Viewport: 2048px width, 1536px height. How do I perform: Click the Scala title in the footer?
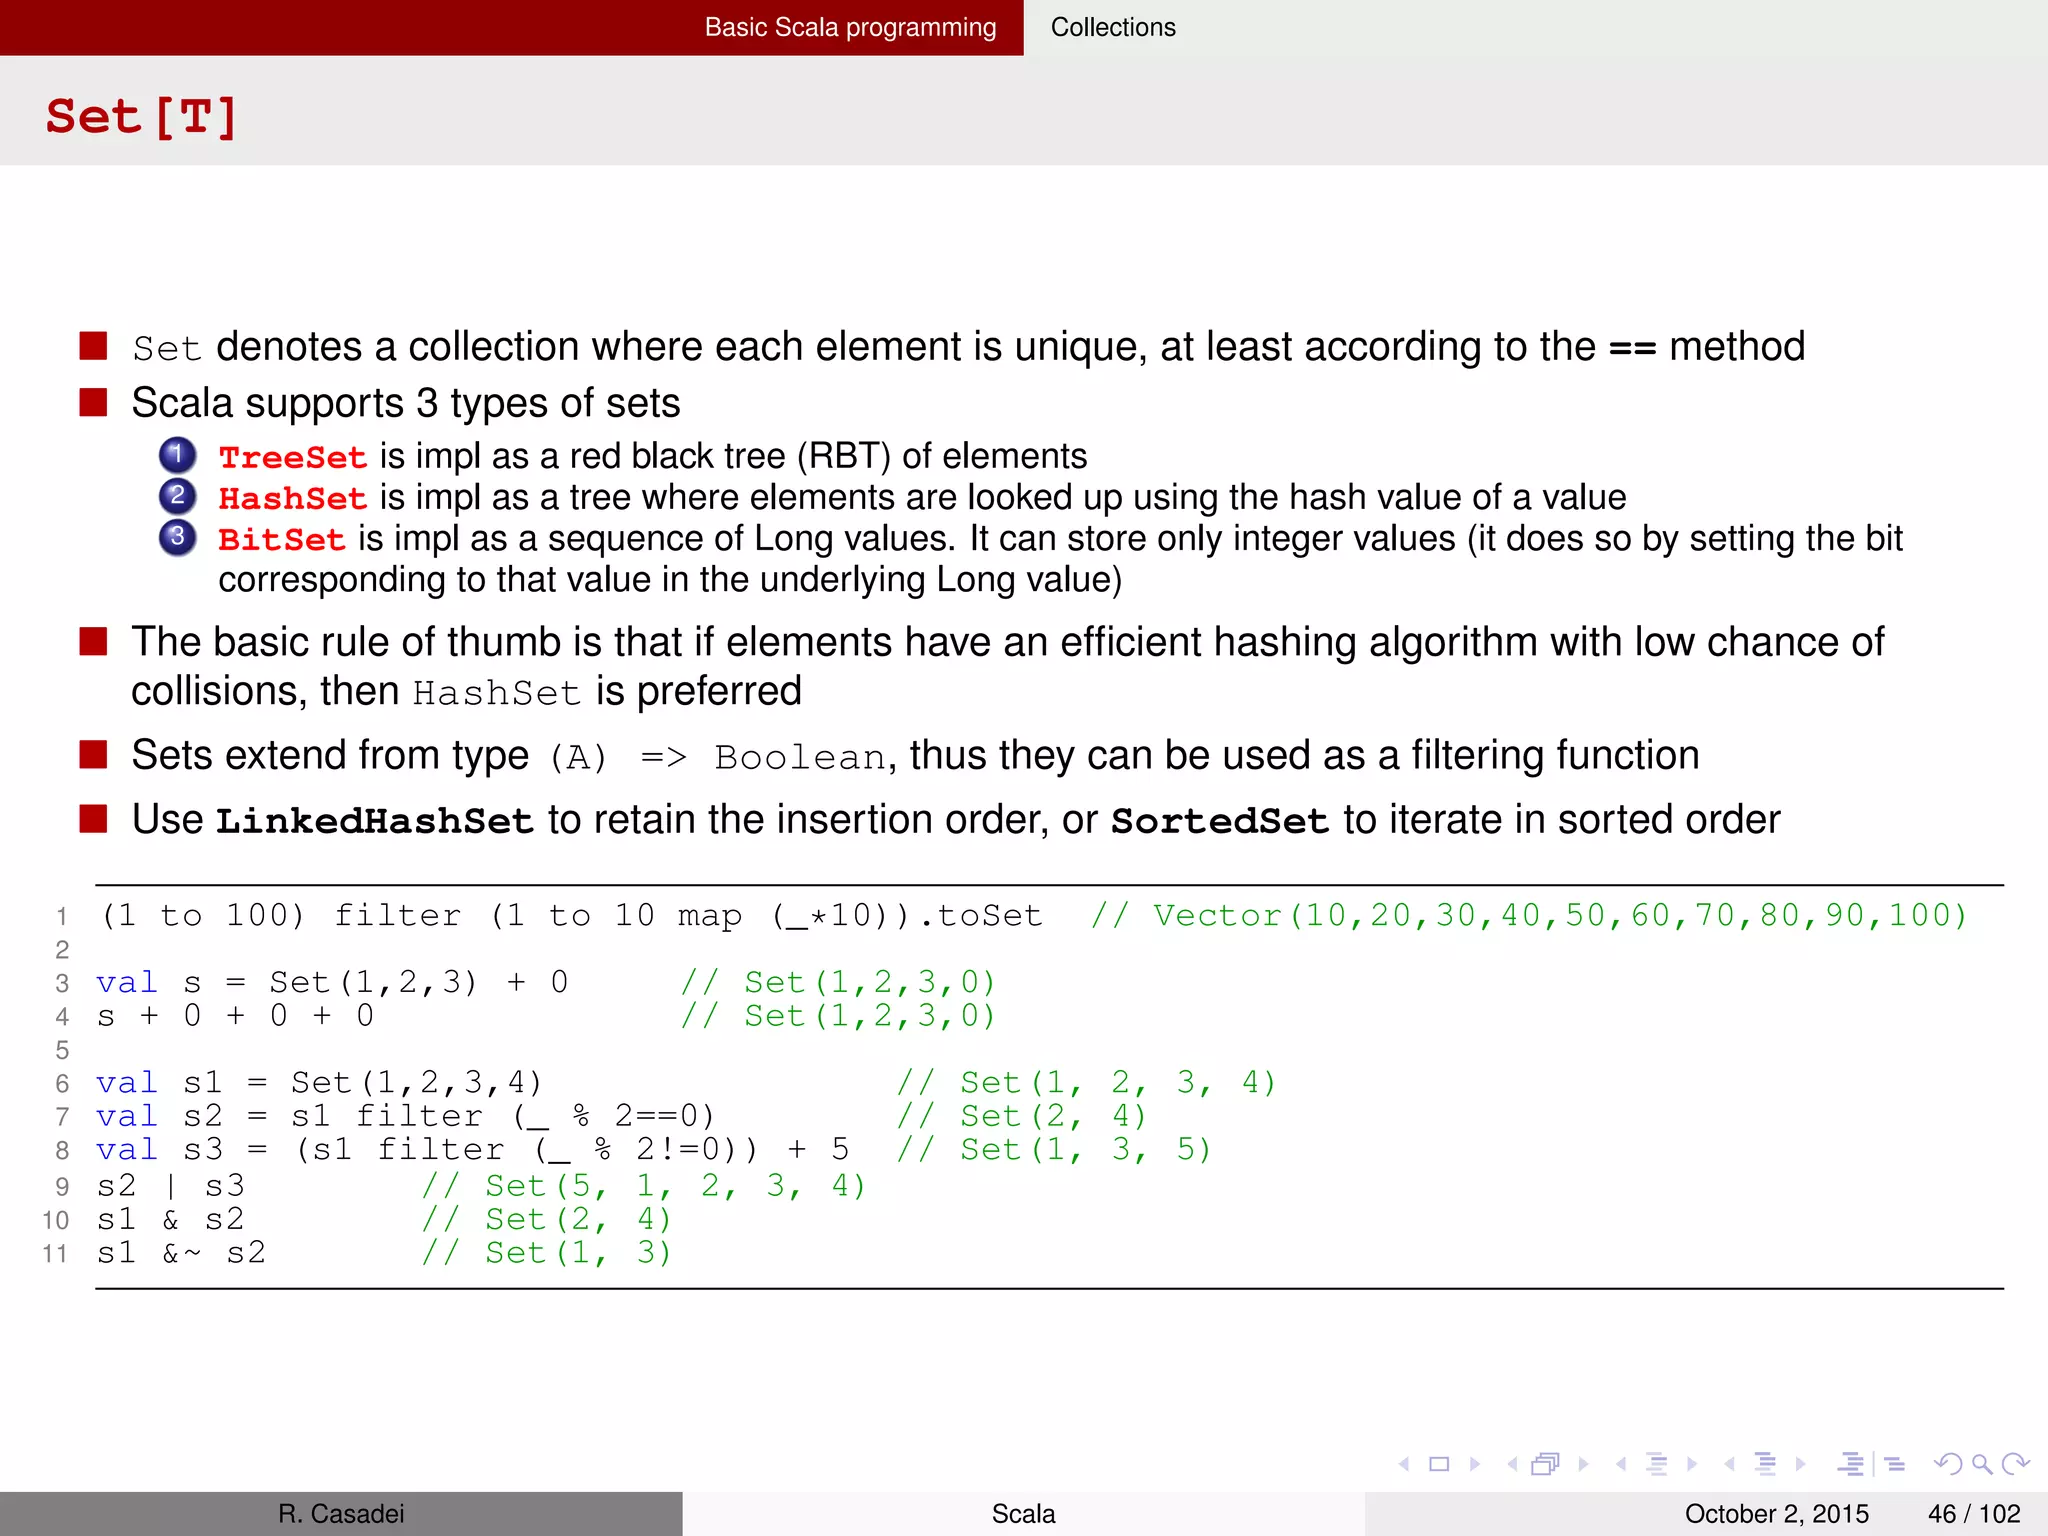1023,1513
